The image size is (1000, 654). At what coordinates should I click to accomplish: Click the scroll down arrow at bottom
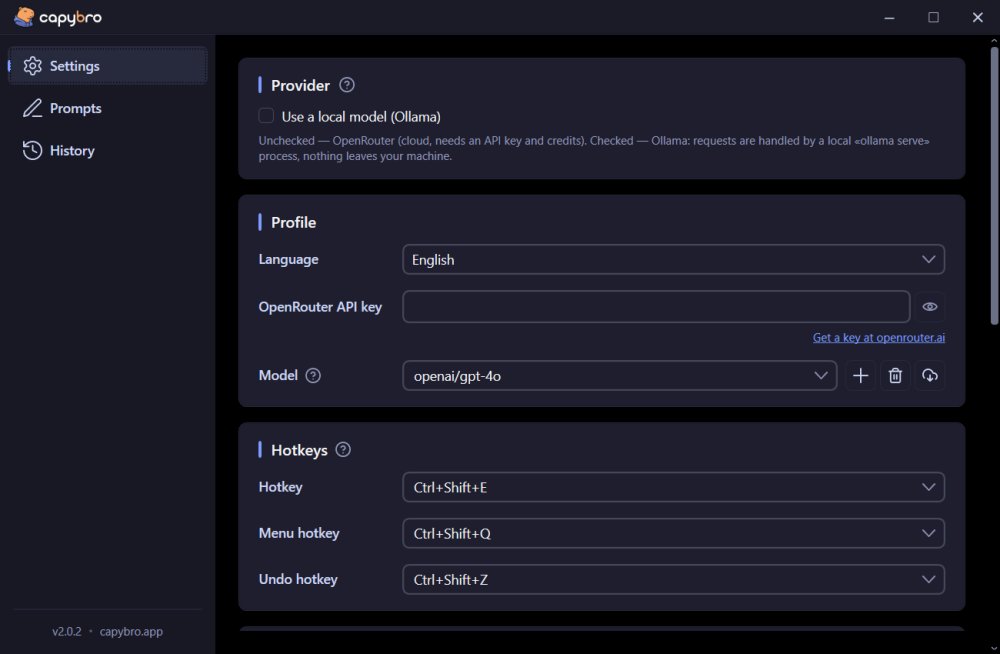coord(994,648)
